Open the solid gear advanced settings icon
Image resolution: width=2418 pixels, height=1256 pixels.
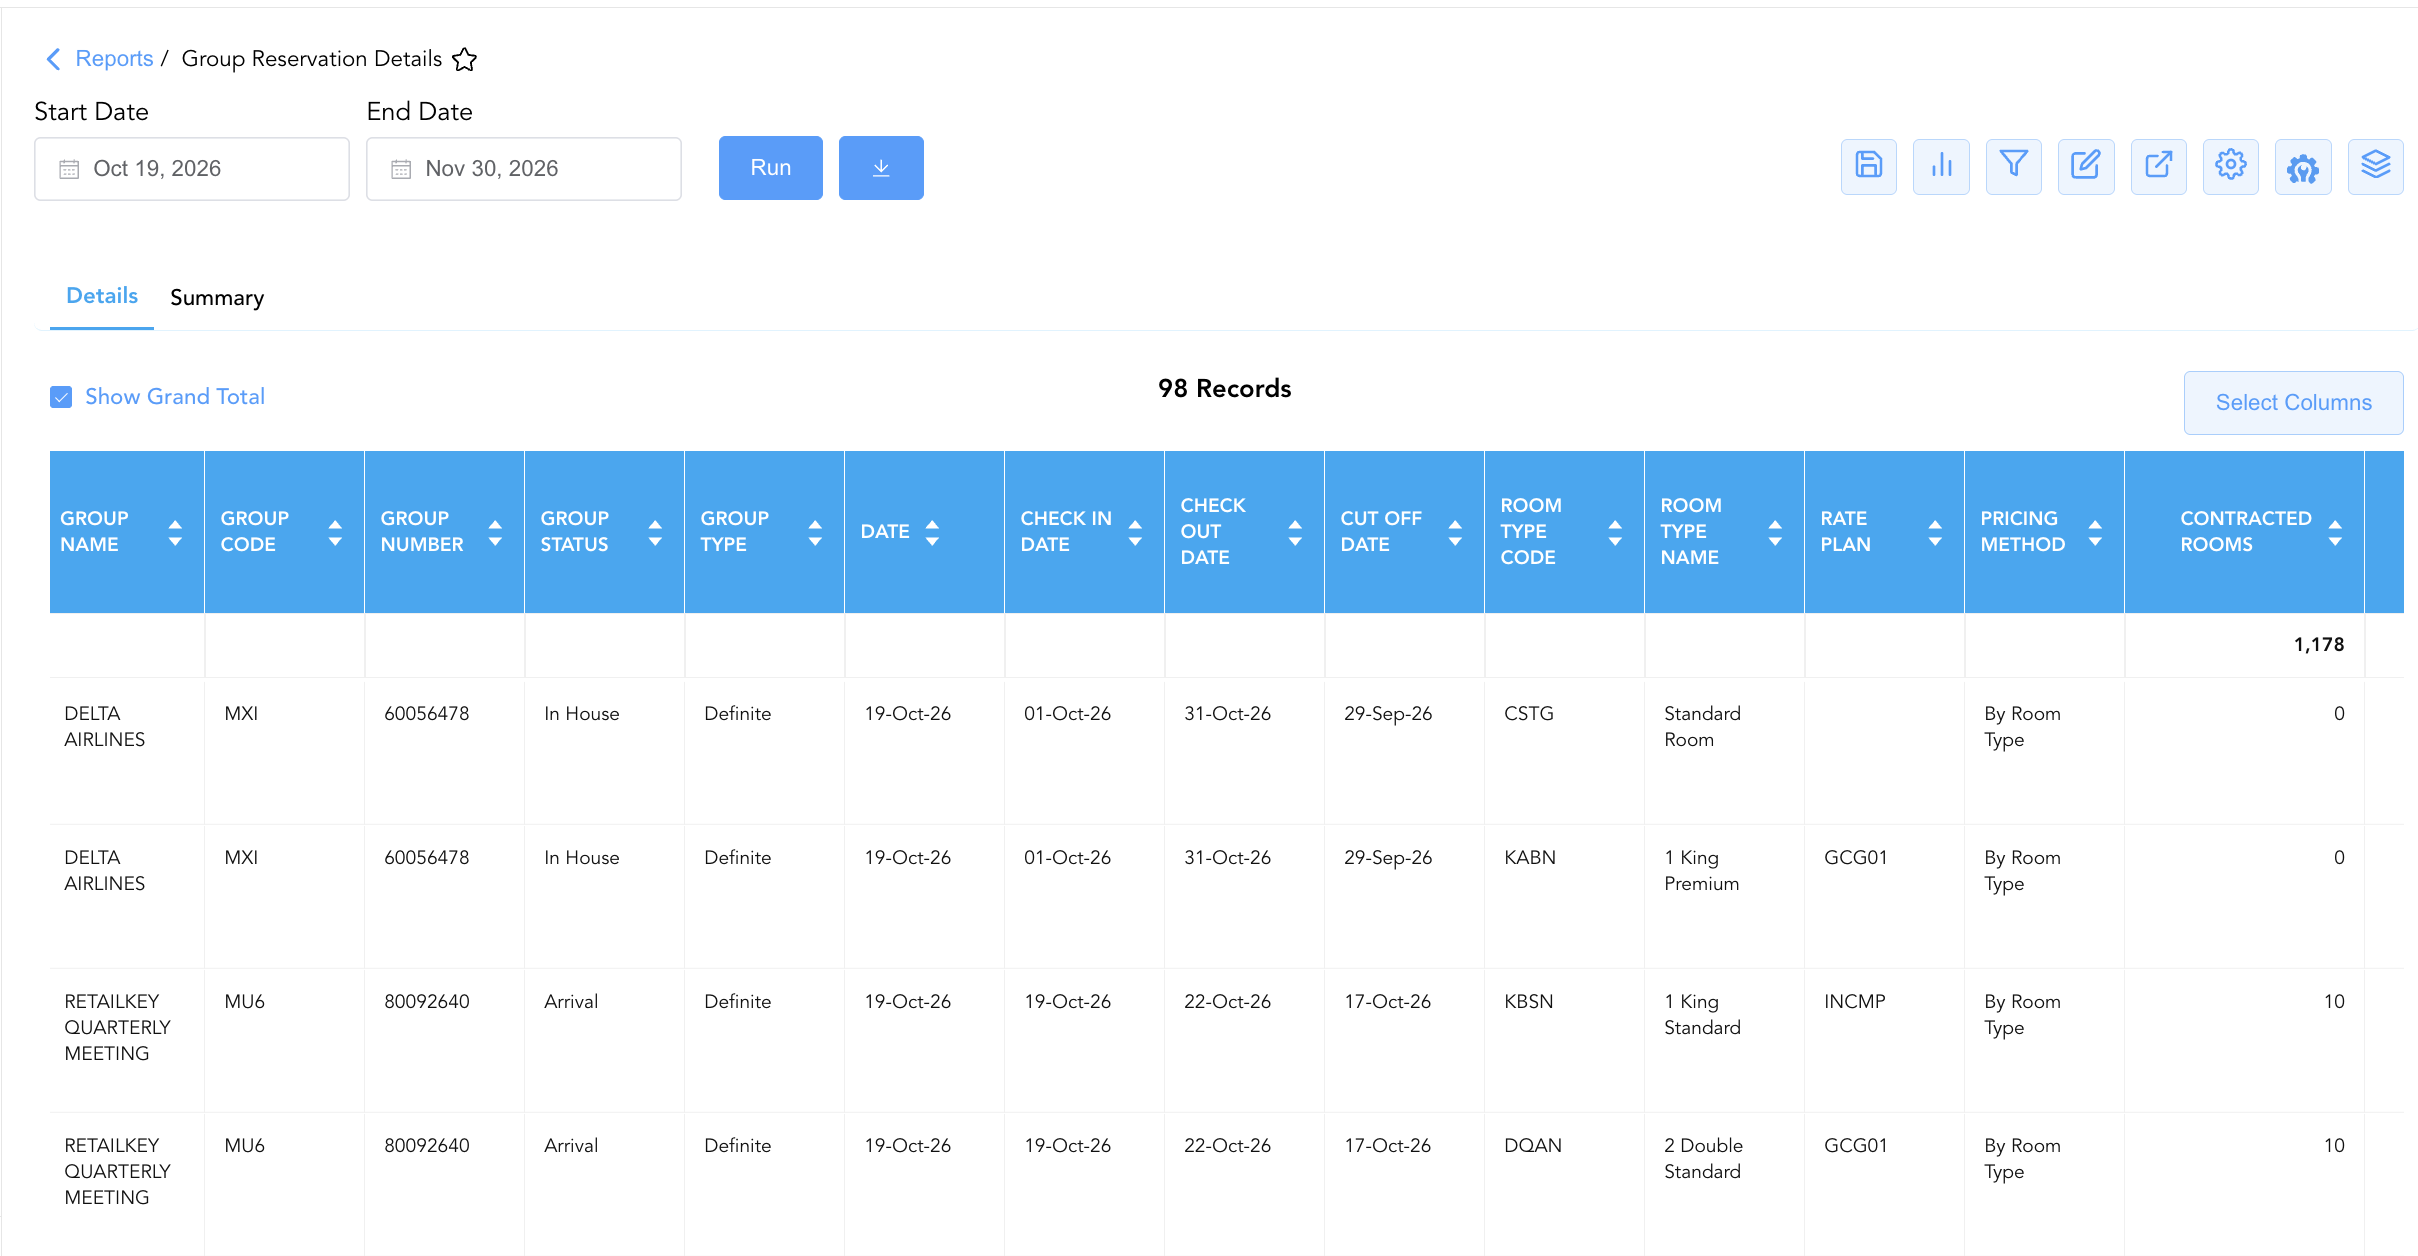pyautogui.click(x=2303, y=166)
